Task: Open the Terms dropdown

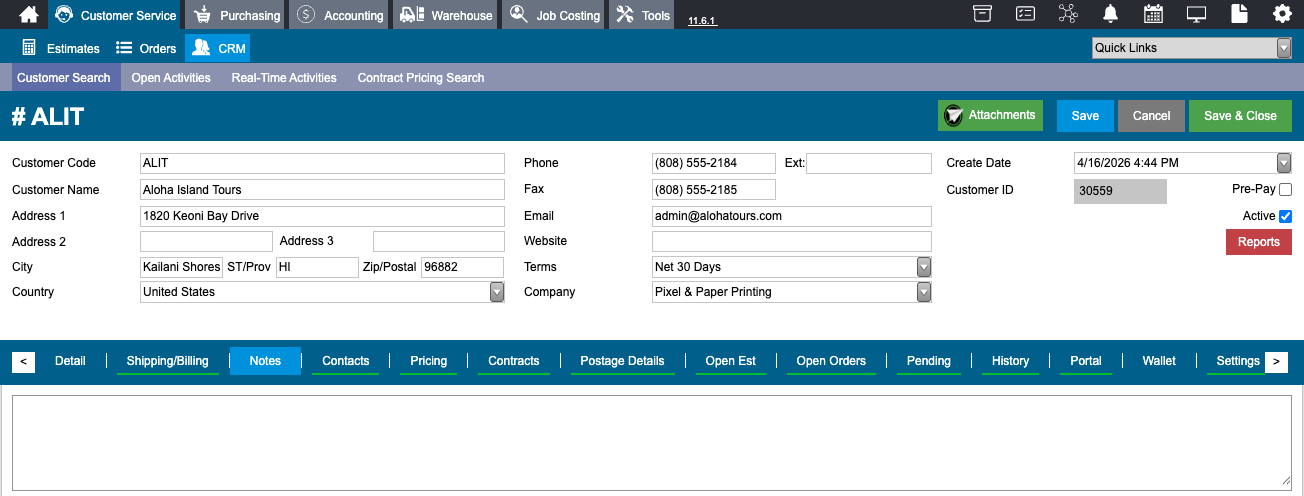Action: point(924,267)
